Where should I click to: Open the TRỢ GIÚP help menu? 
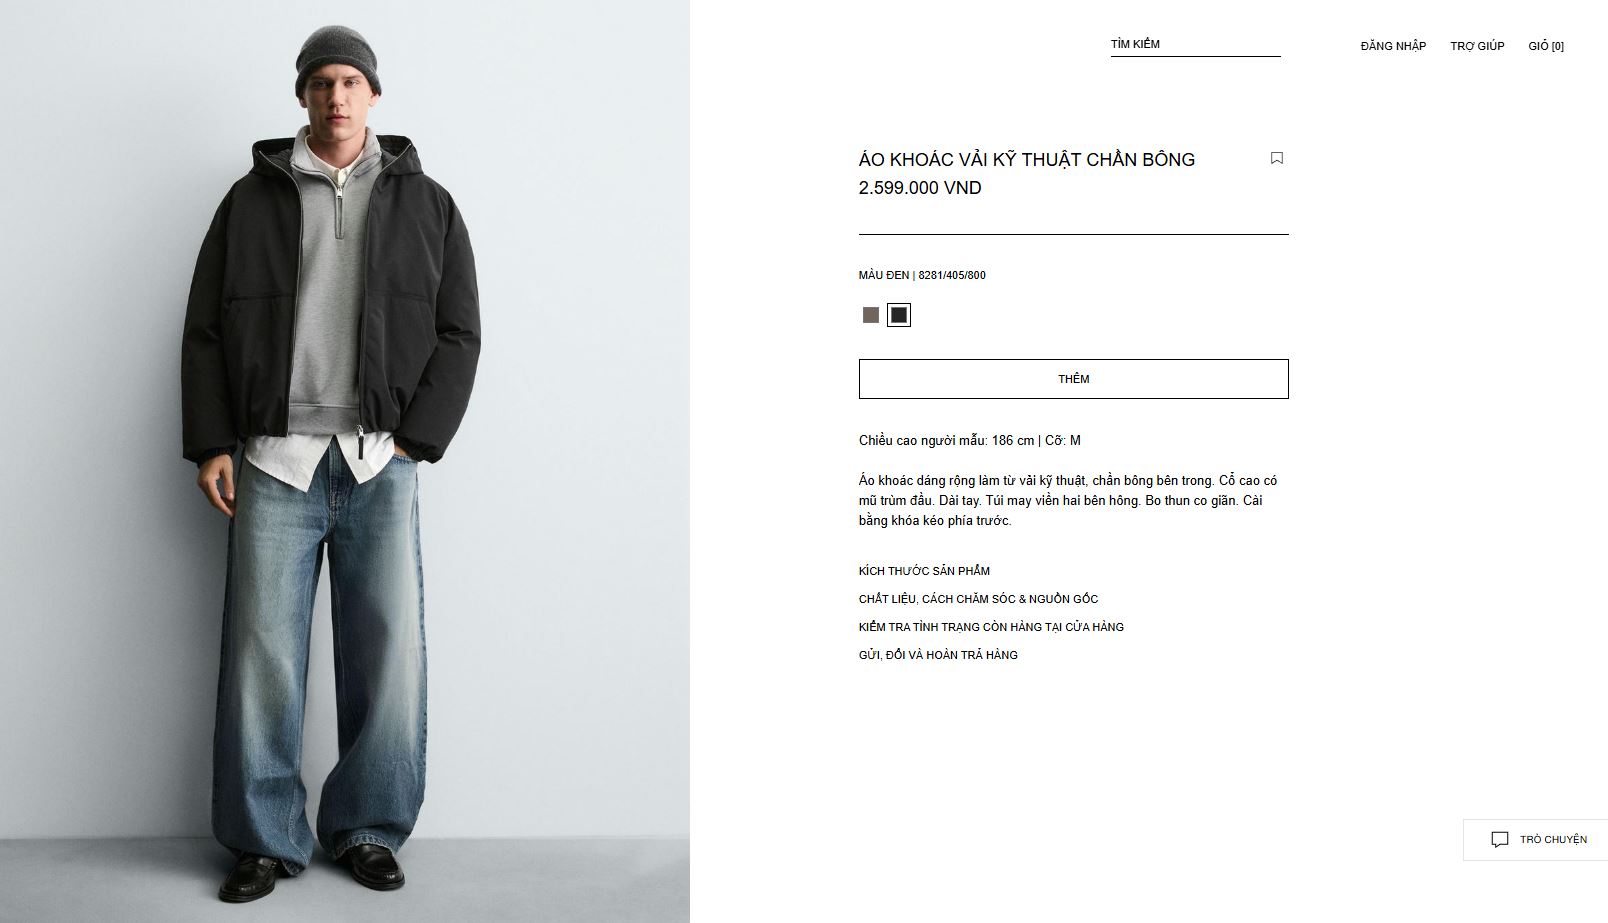(x=1477, y=46)
